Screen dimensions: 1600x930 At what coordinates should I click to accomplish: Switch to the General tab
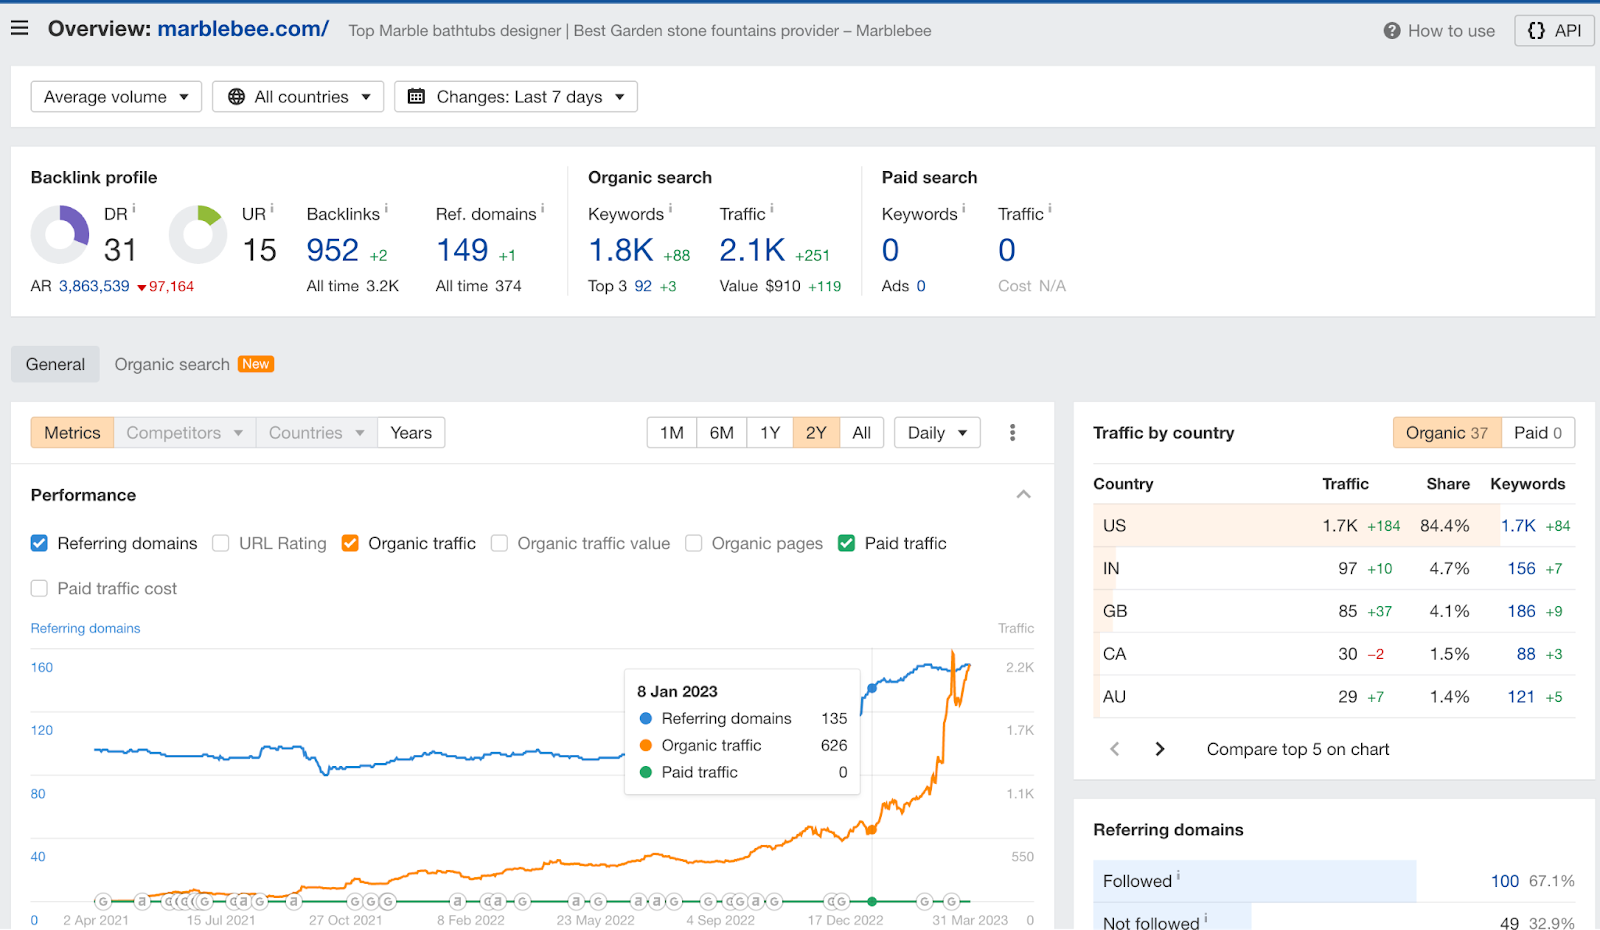coord(55,364)
